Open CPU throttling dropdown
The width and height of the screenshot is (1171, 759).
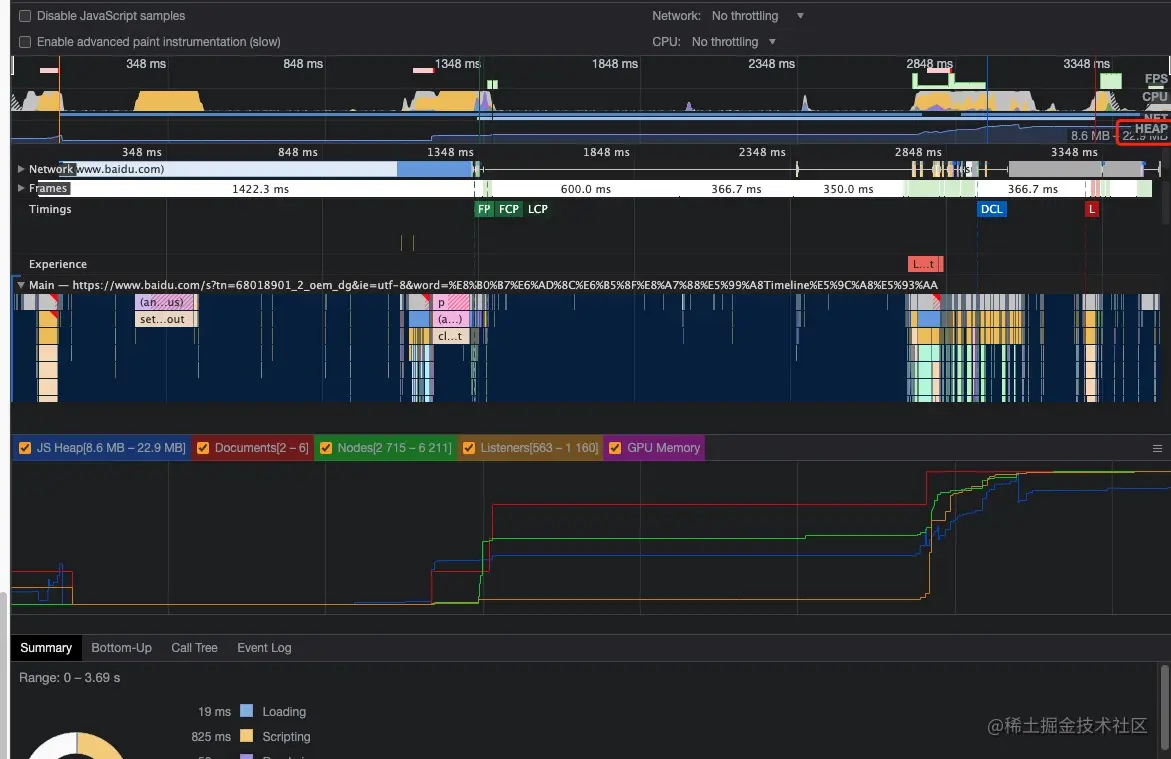point(734,42)
